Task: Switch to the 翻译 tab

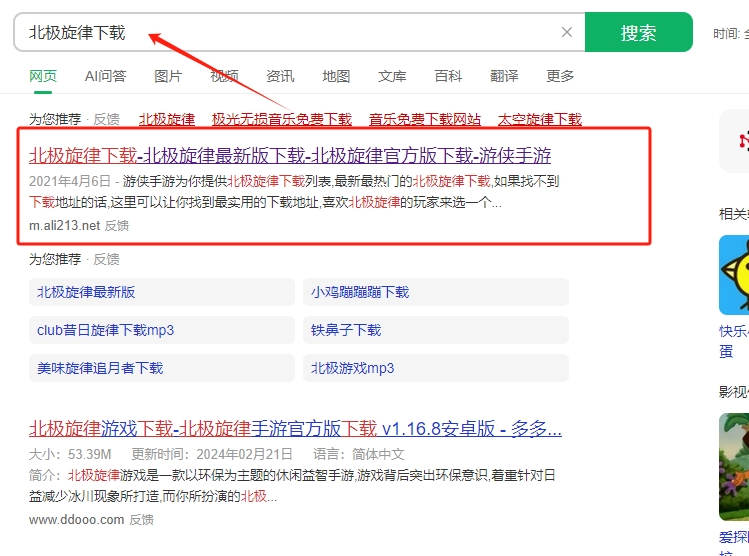Action: click(x=504, y=76)
